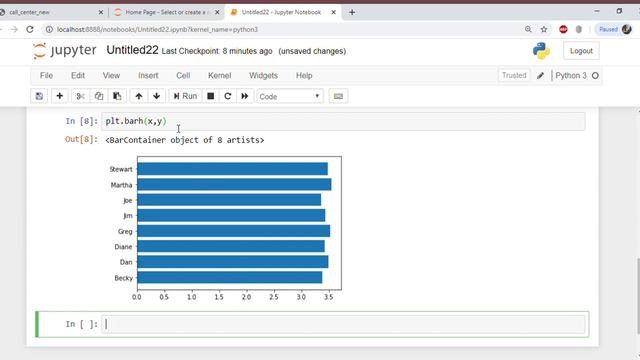The height and width of the screenshot is (360, 640).
Task: Open the command palette keyboard icon
Action: pyautogui.click(x=338, y=96)
